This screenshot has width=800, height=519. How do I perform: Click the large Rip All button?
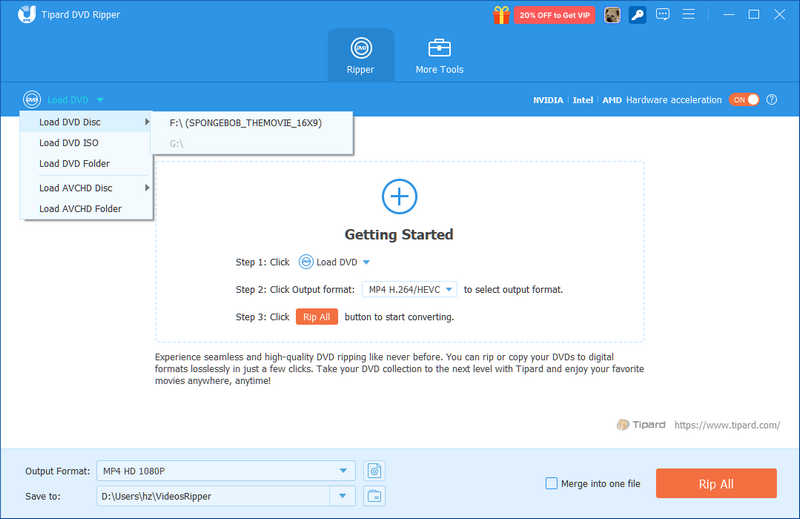click(x=716, y=483)
